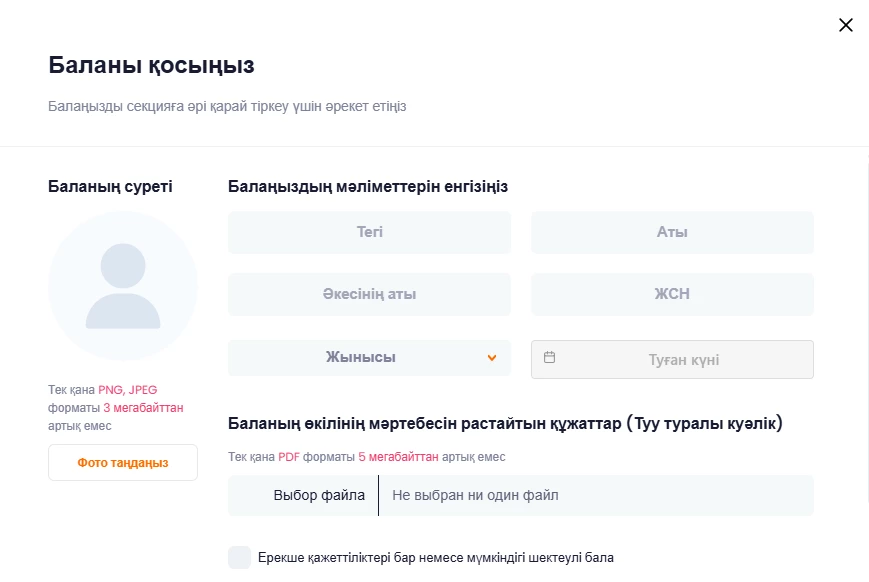Click the Баланы қосыңыз dialog title

pos(151,66)
